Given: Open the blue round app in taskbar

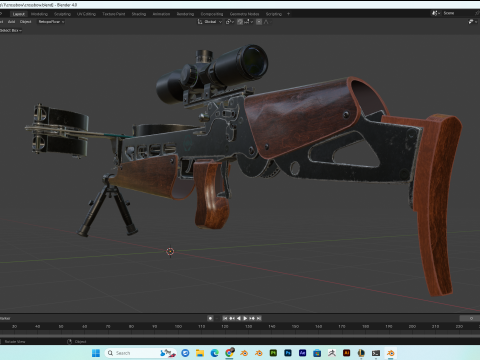Looking at the screenshot, I should point(185,353).
